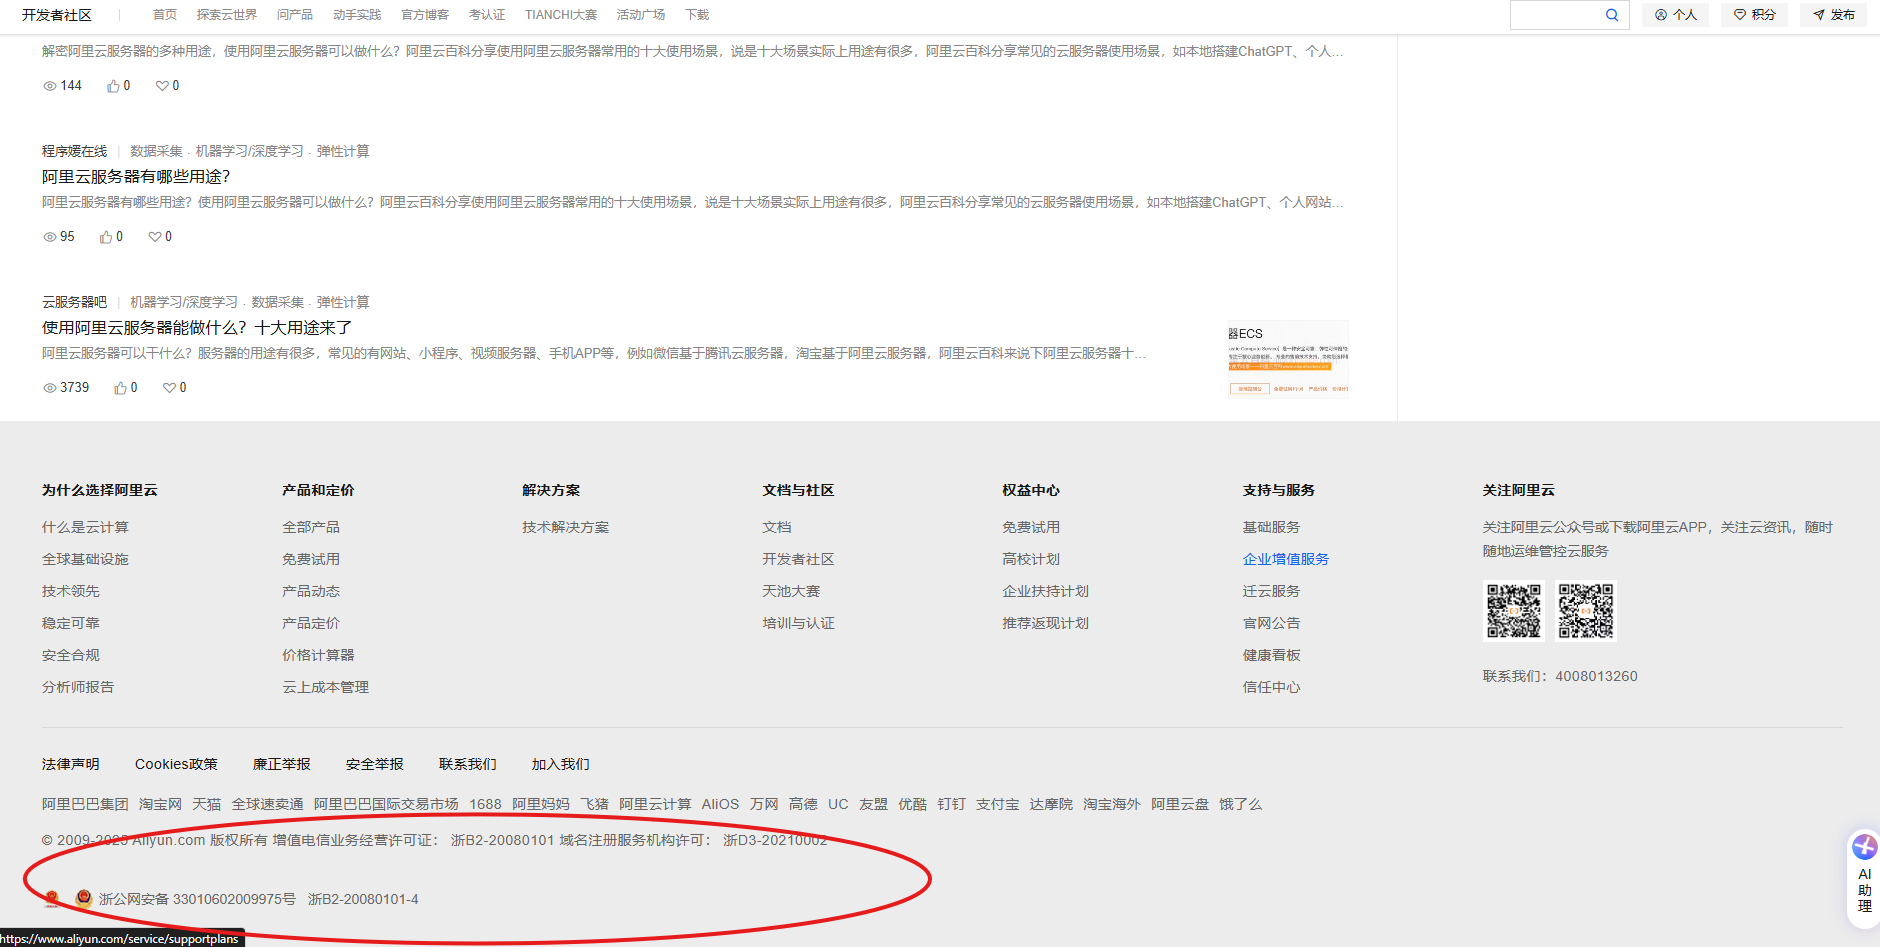Open footer link 迁云服务

coord(1271,591)
